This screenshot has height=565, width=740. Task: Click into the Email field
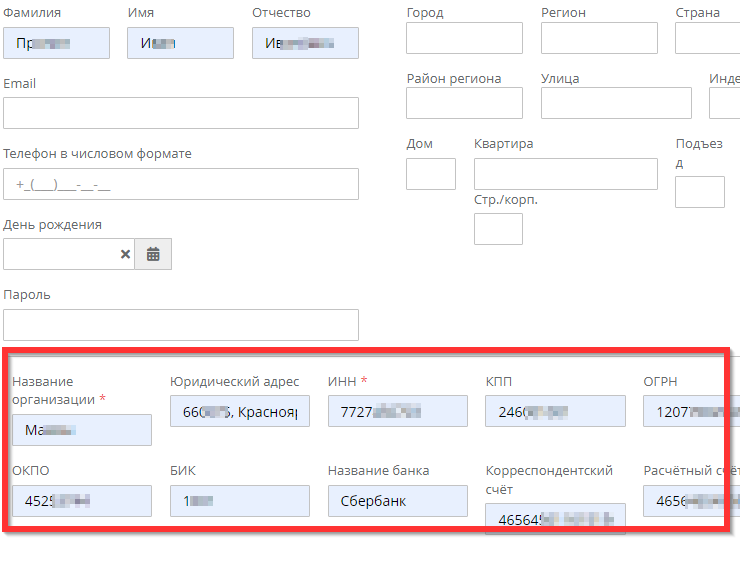point(181,113)
